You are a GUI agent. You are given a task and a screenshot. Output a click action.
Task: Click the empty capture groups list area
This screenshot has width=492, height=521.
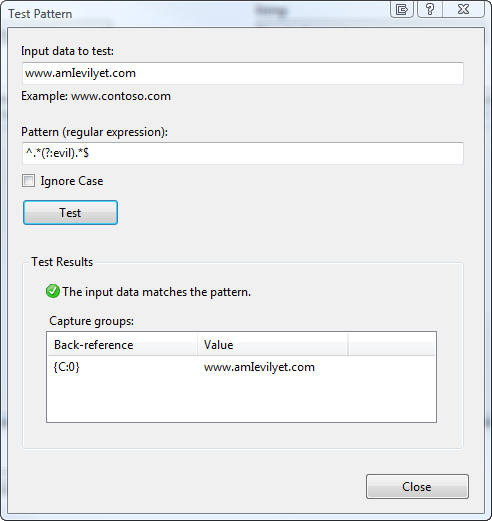(241, 399)
